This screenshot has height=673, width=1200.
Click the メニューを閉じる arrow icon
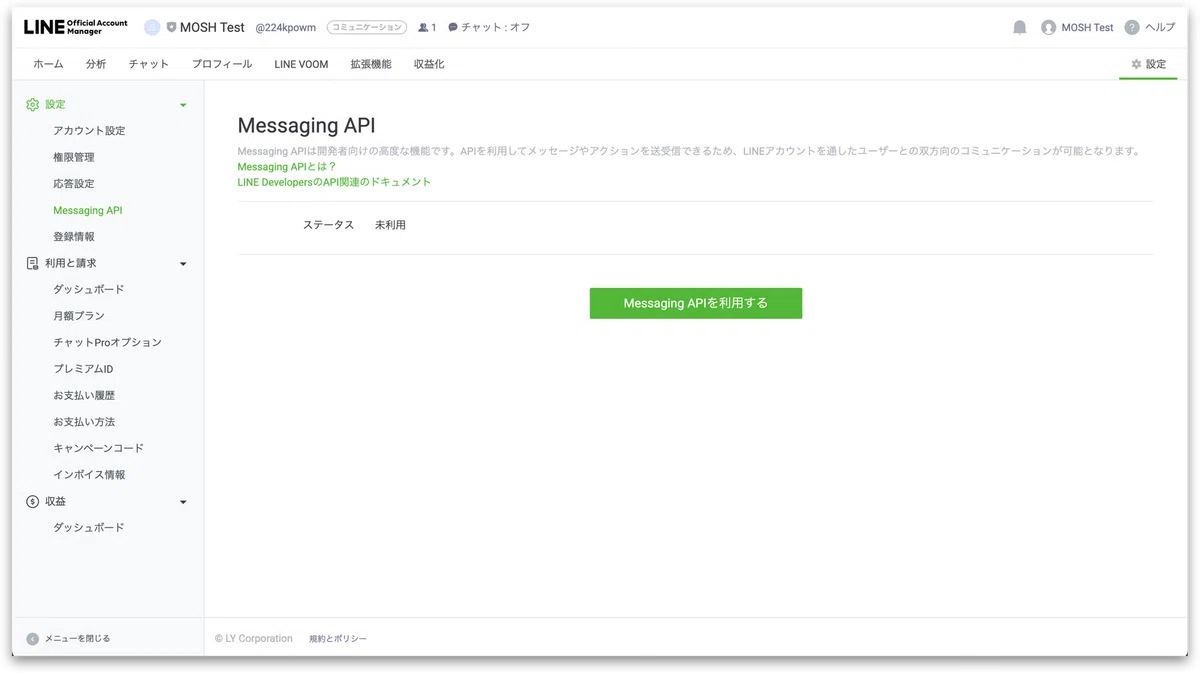[x=32, y=638]
